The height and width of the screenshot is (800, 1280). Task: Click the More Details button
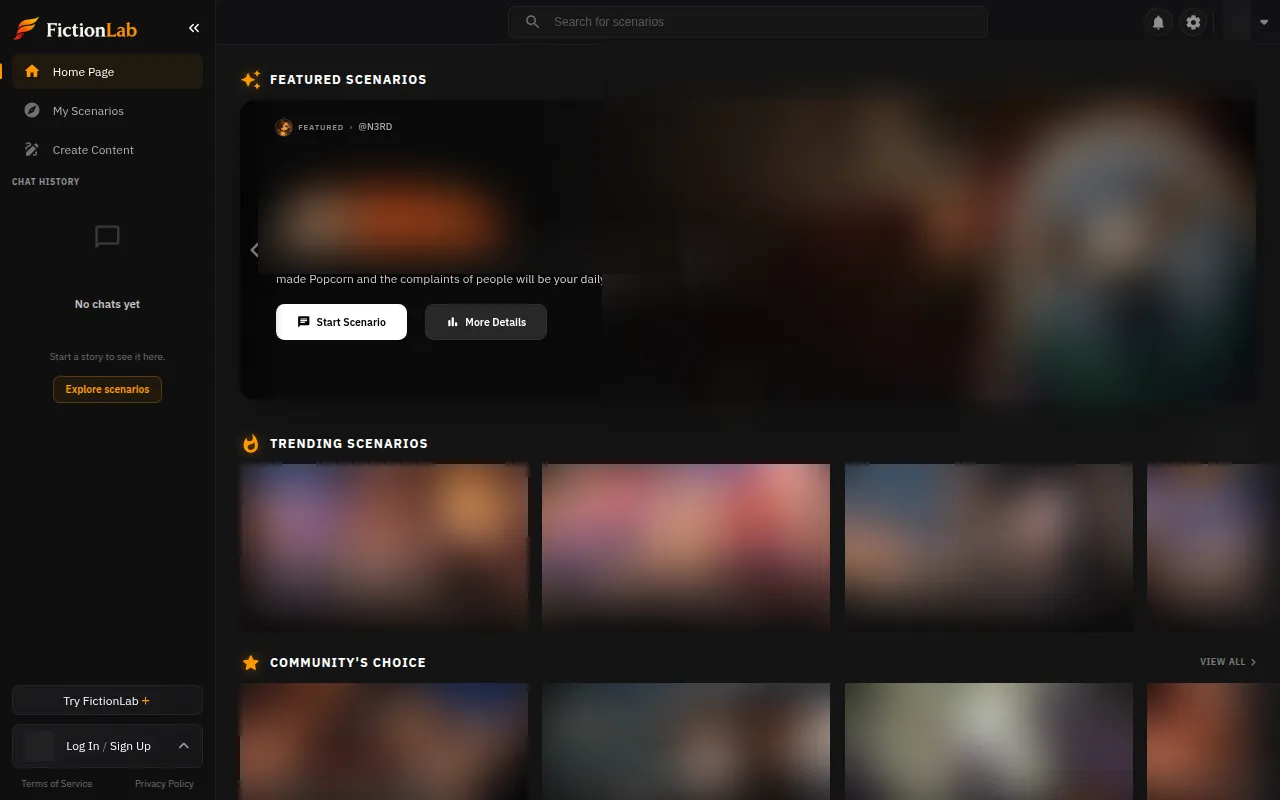[486, 322]
